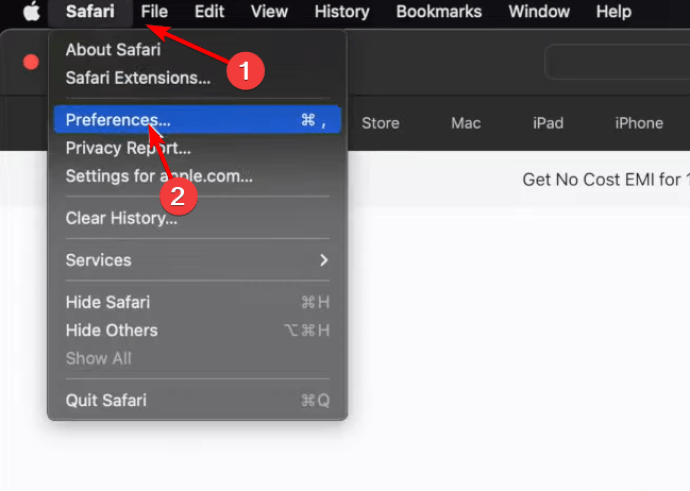This screenshot has width=690, height=491.
Task: Open Privacy Report… menu entry
Action: click(x=197, y=148)
